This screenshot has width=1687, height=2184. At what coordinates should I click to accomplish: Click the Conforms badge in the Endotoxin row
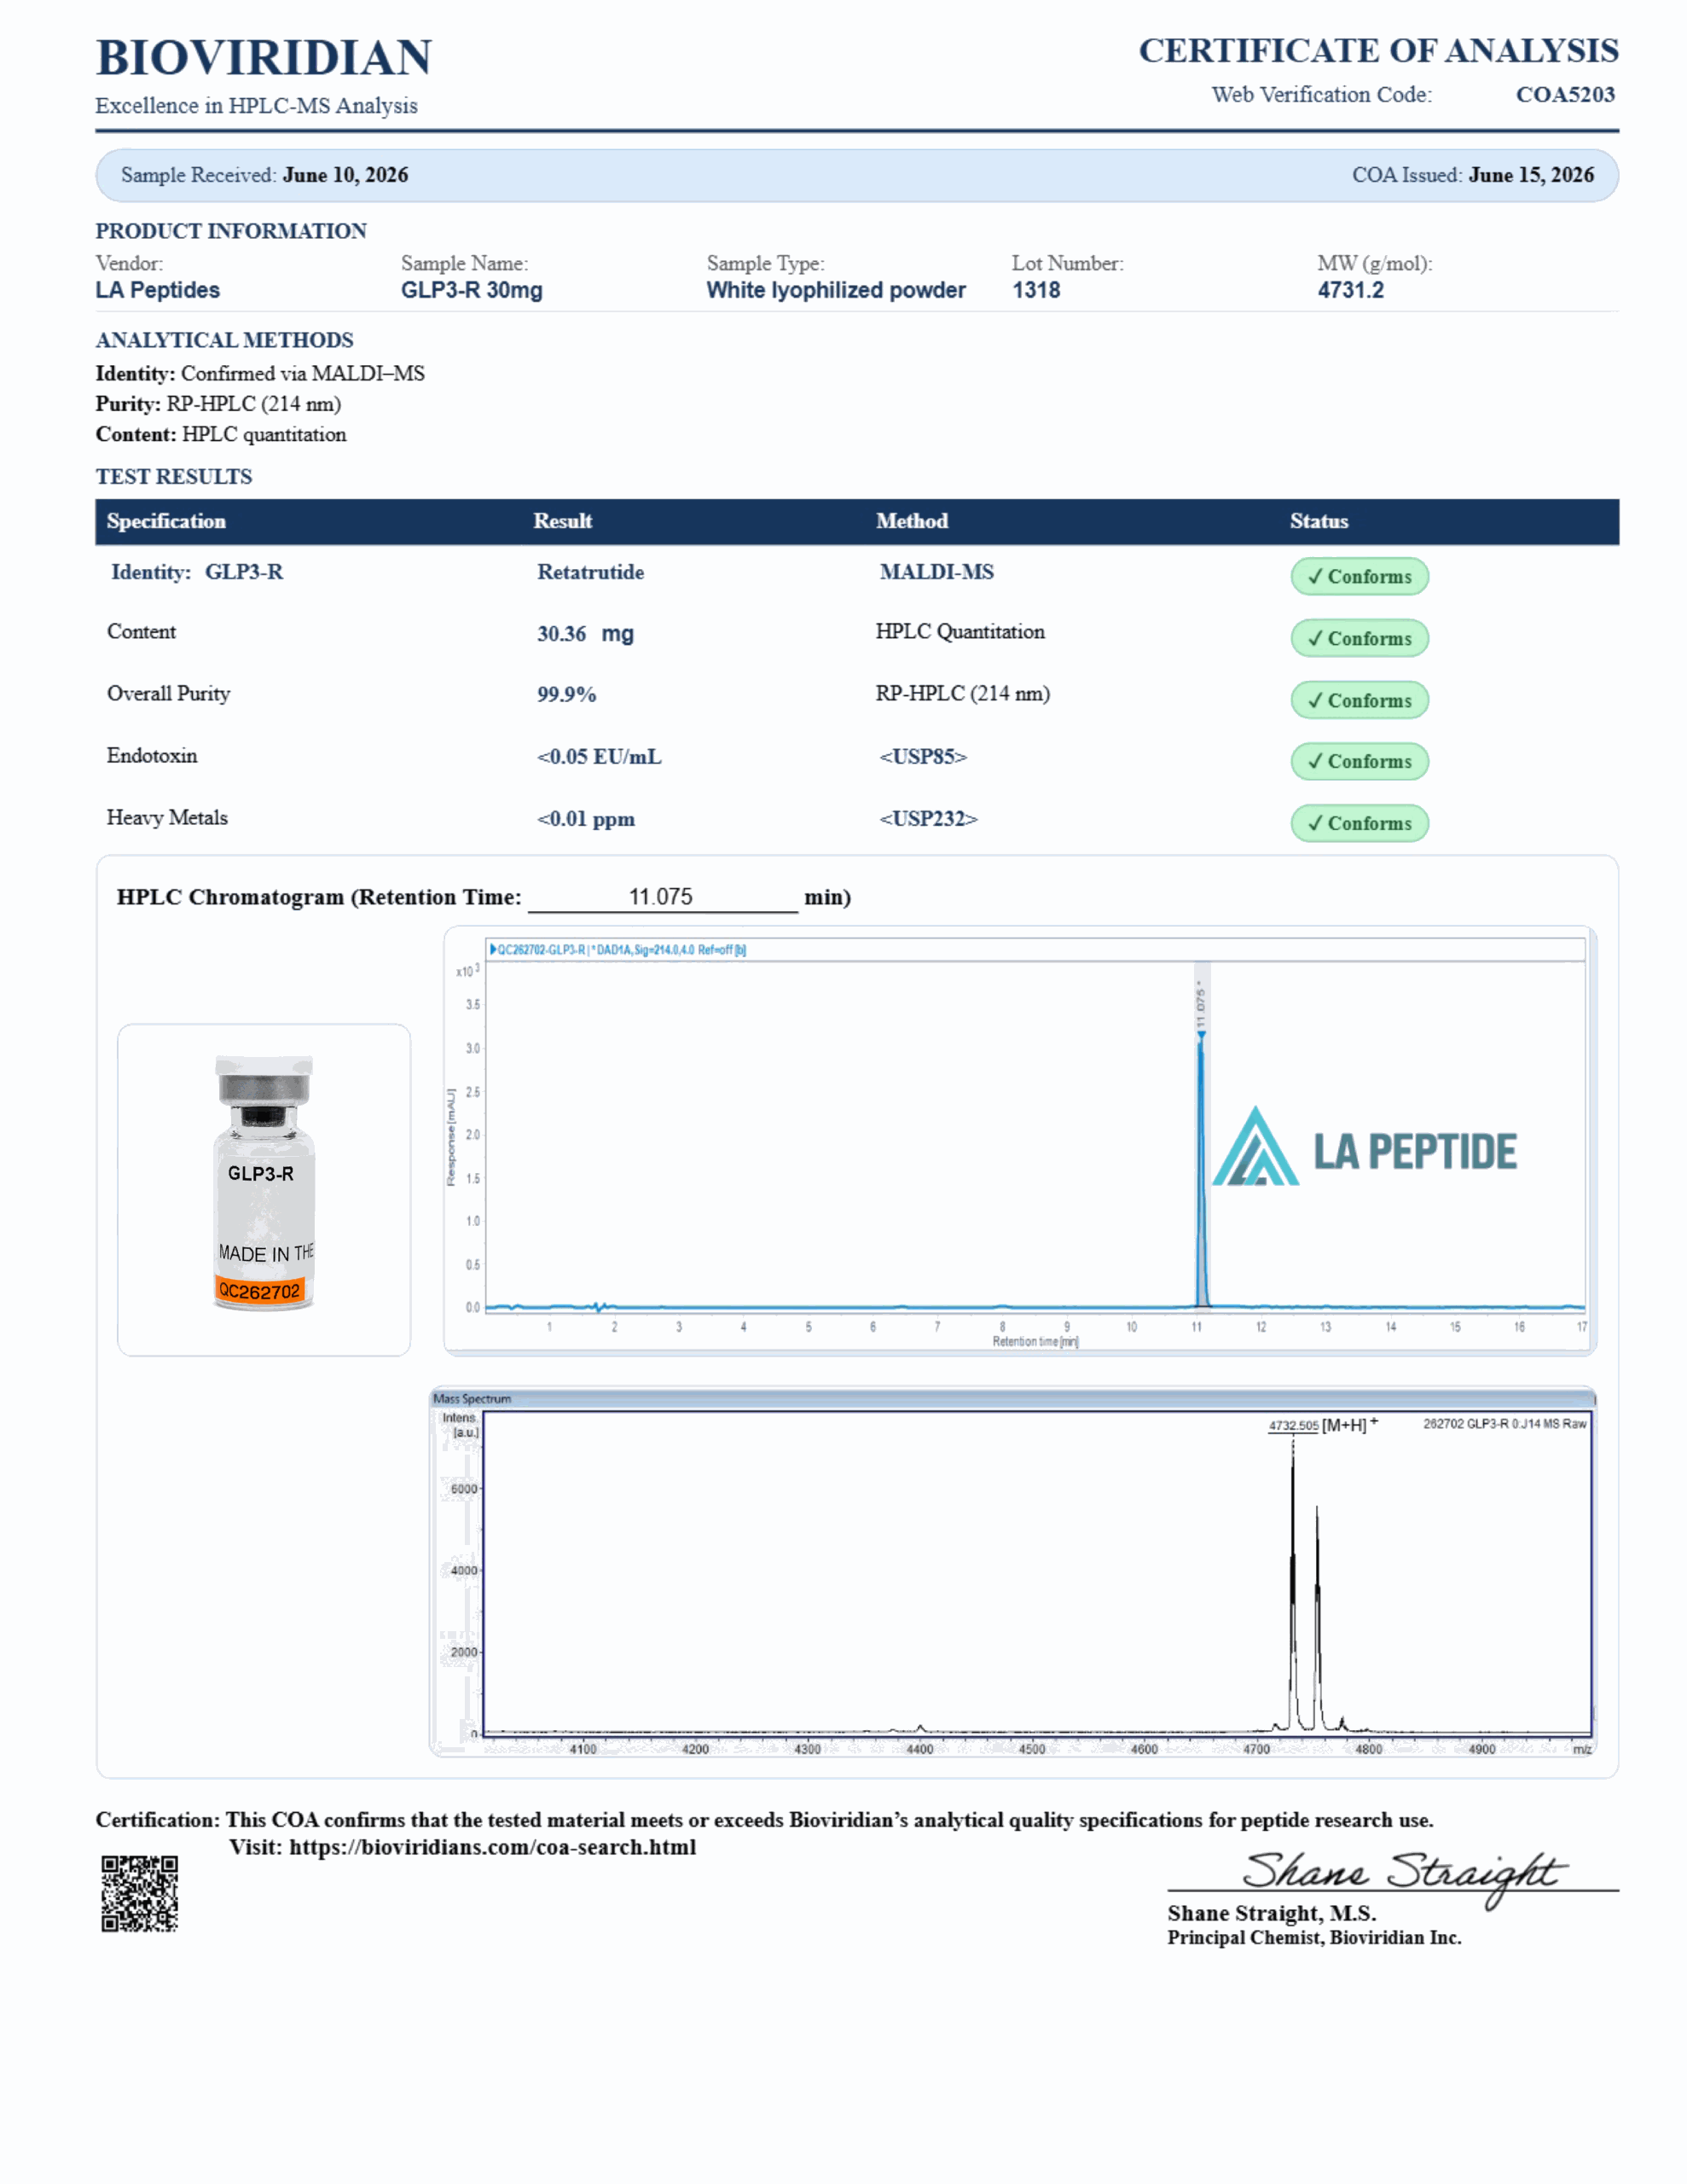point(1359,761)
